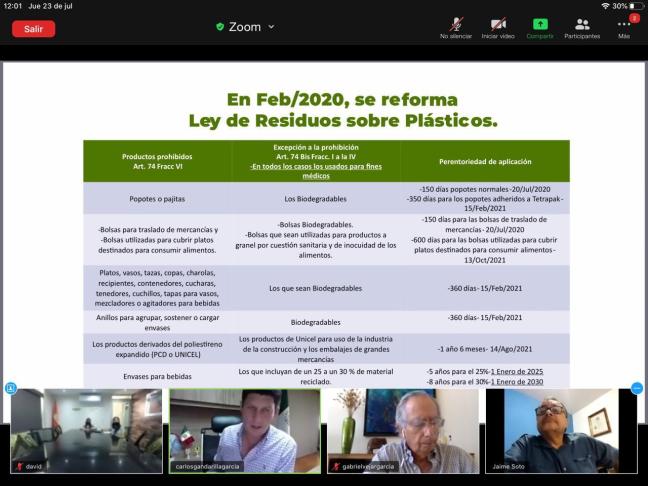The image size is (648, 486).
Task: Tap gabrielvelezgarcia's muted microphone icon
Action: point(335,466)
